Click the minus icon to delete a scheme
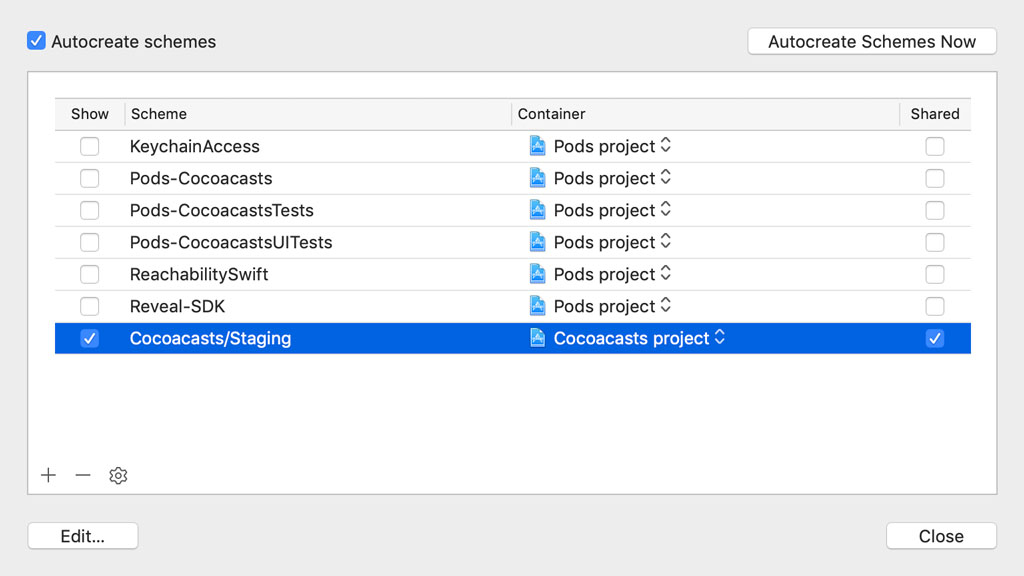The width and height of the screenshot is (1024, 576). coord(83,475)
